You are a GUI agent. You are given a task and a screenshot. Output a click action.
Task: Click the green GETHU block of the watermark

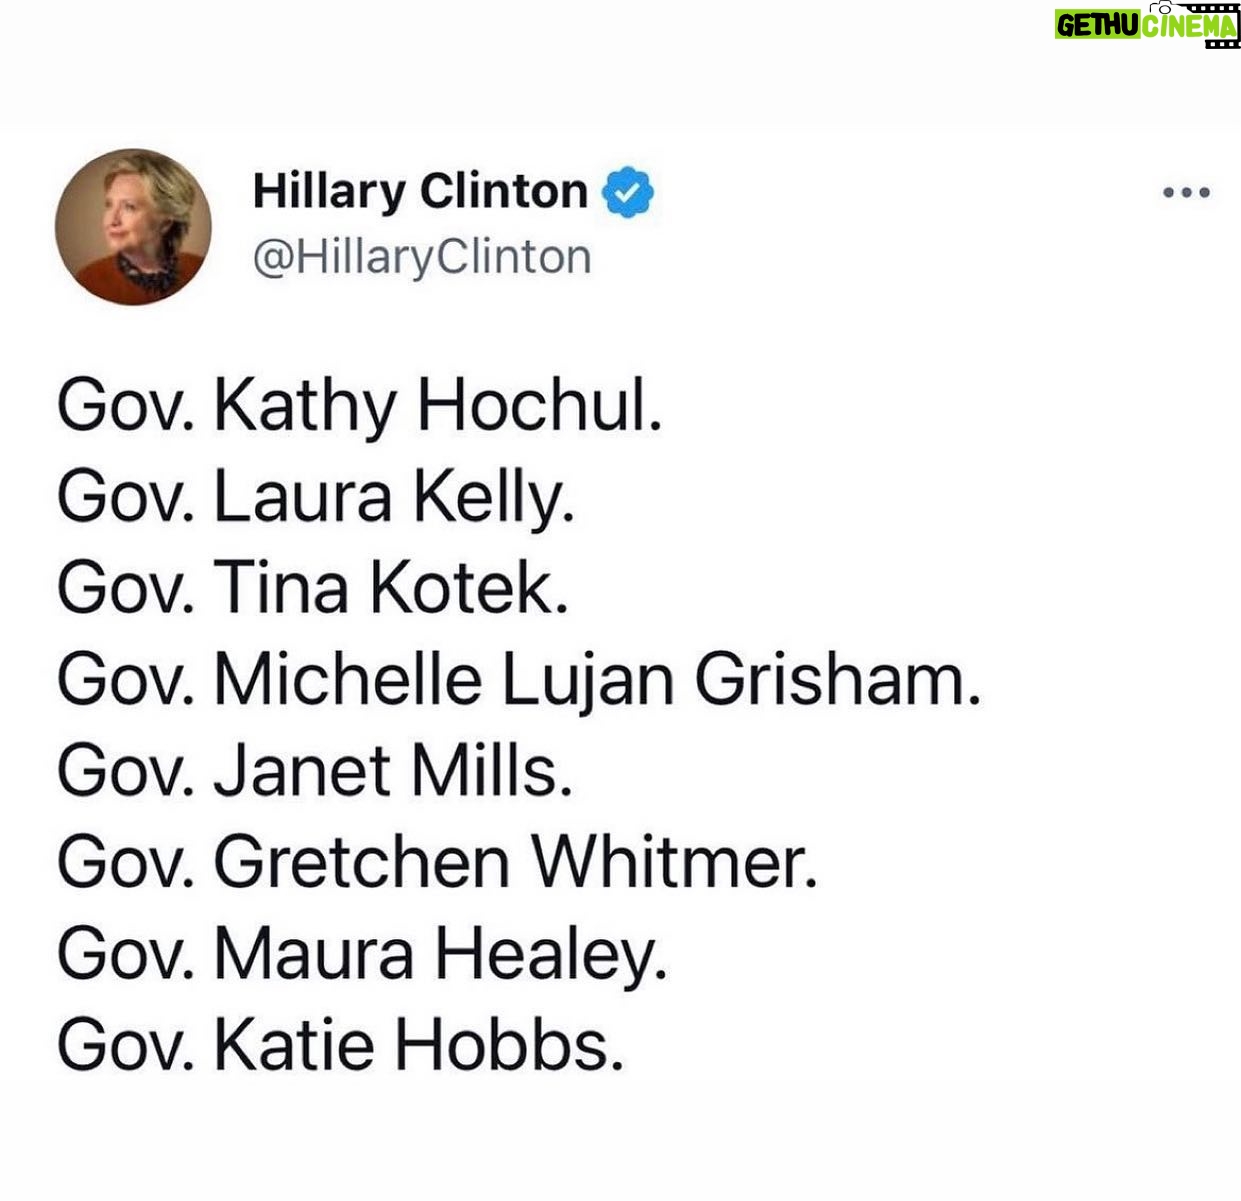[x=1097, y=26]
